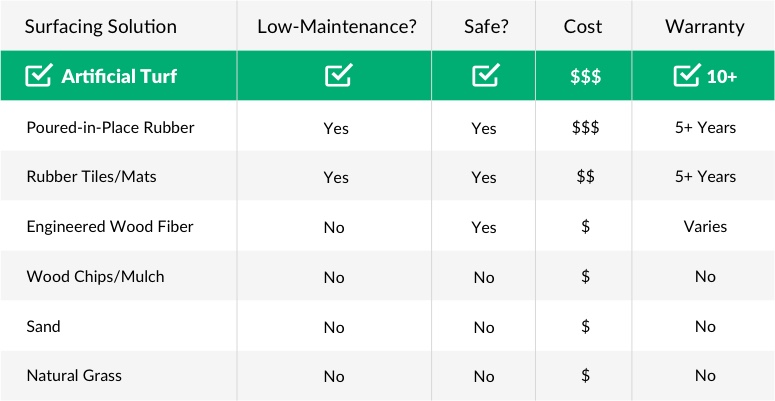Select the Surfacing Solution column header
The image size is (775, 401).
(x=101, y=26)
